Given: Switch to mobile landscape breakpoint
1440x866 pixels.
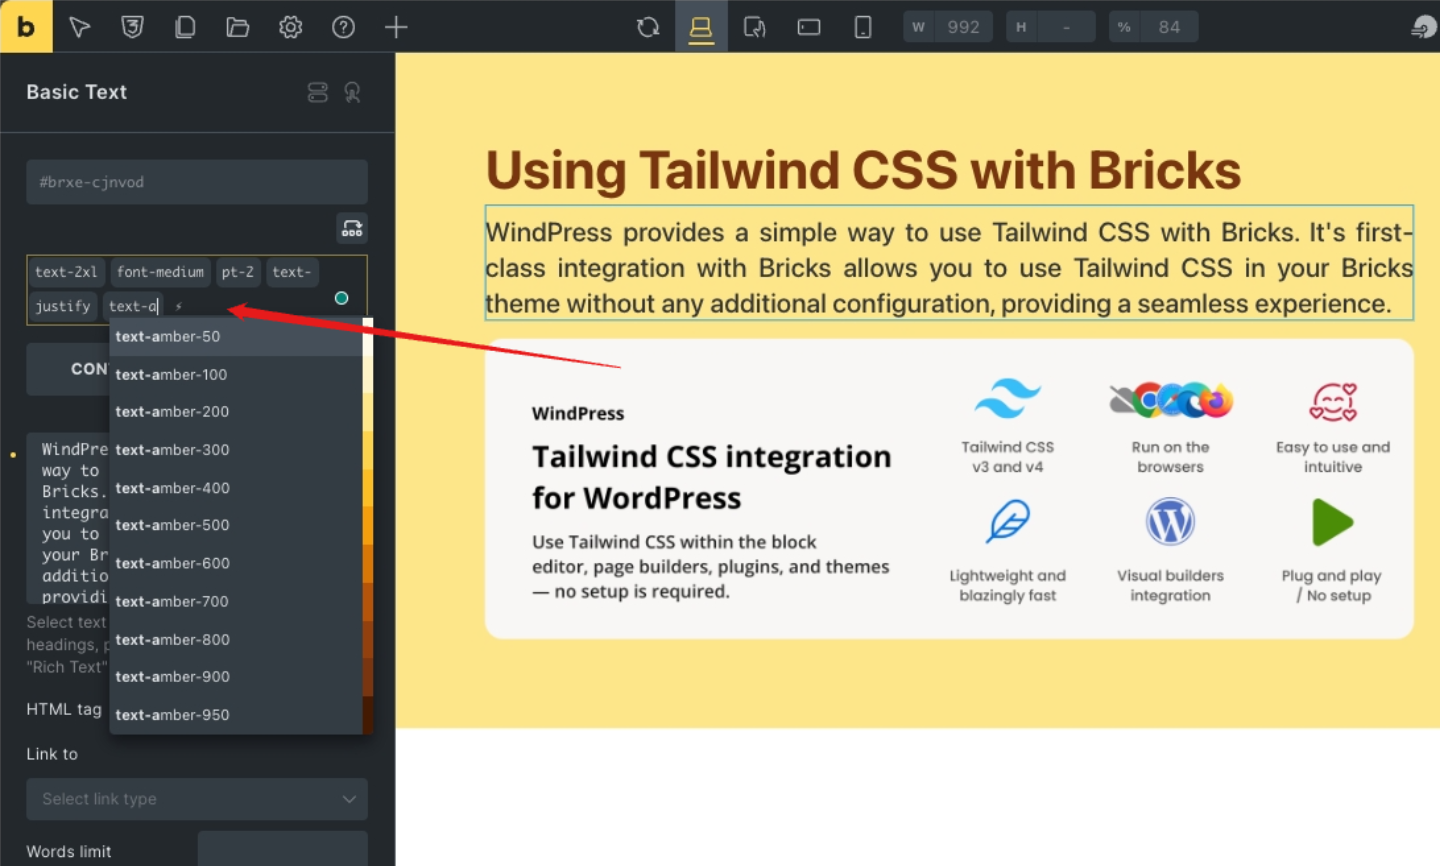Looking at the screenshot, I should pyautogui.click(x=809, y=27).
